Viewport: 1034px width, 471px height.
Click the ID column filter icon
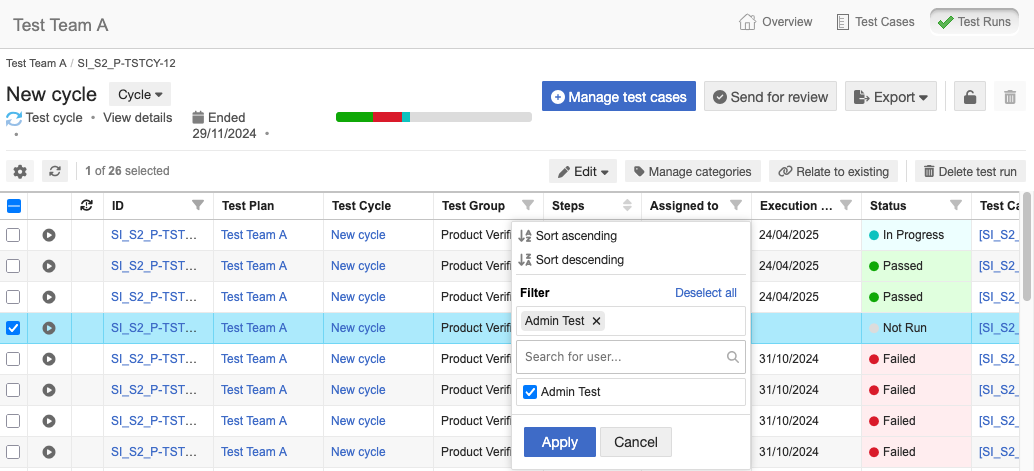click(198, 206)
